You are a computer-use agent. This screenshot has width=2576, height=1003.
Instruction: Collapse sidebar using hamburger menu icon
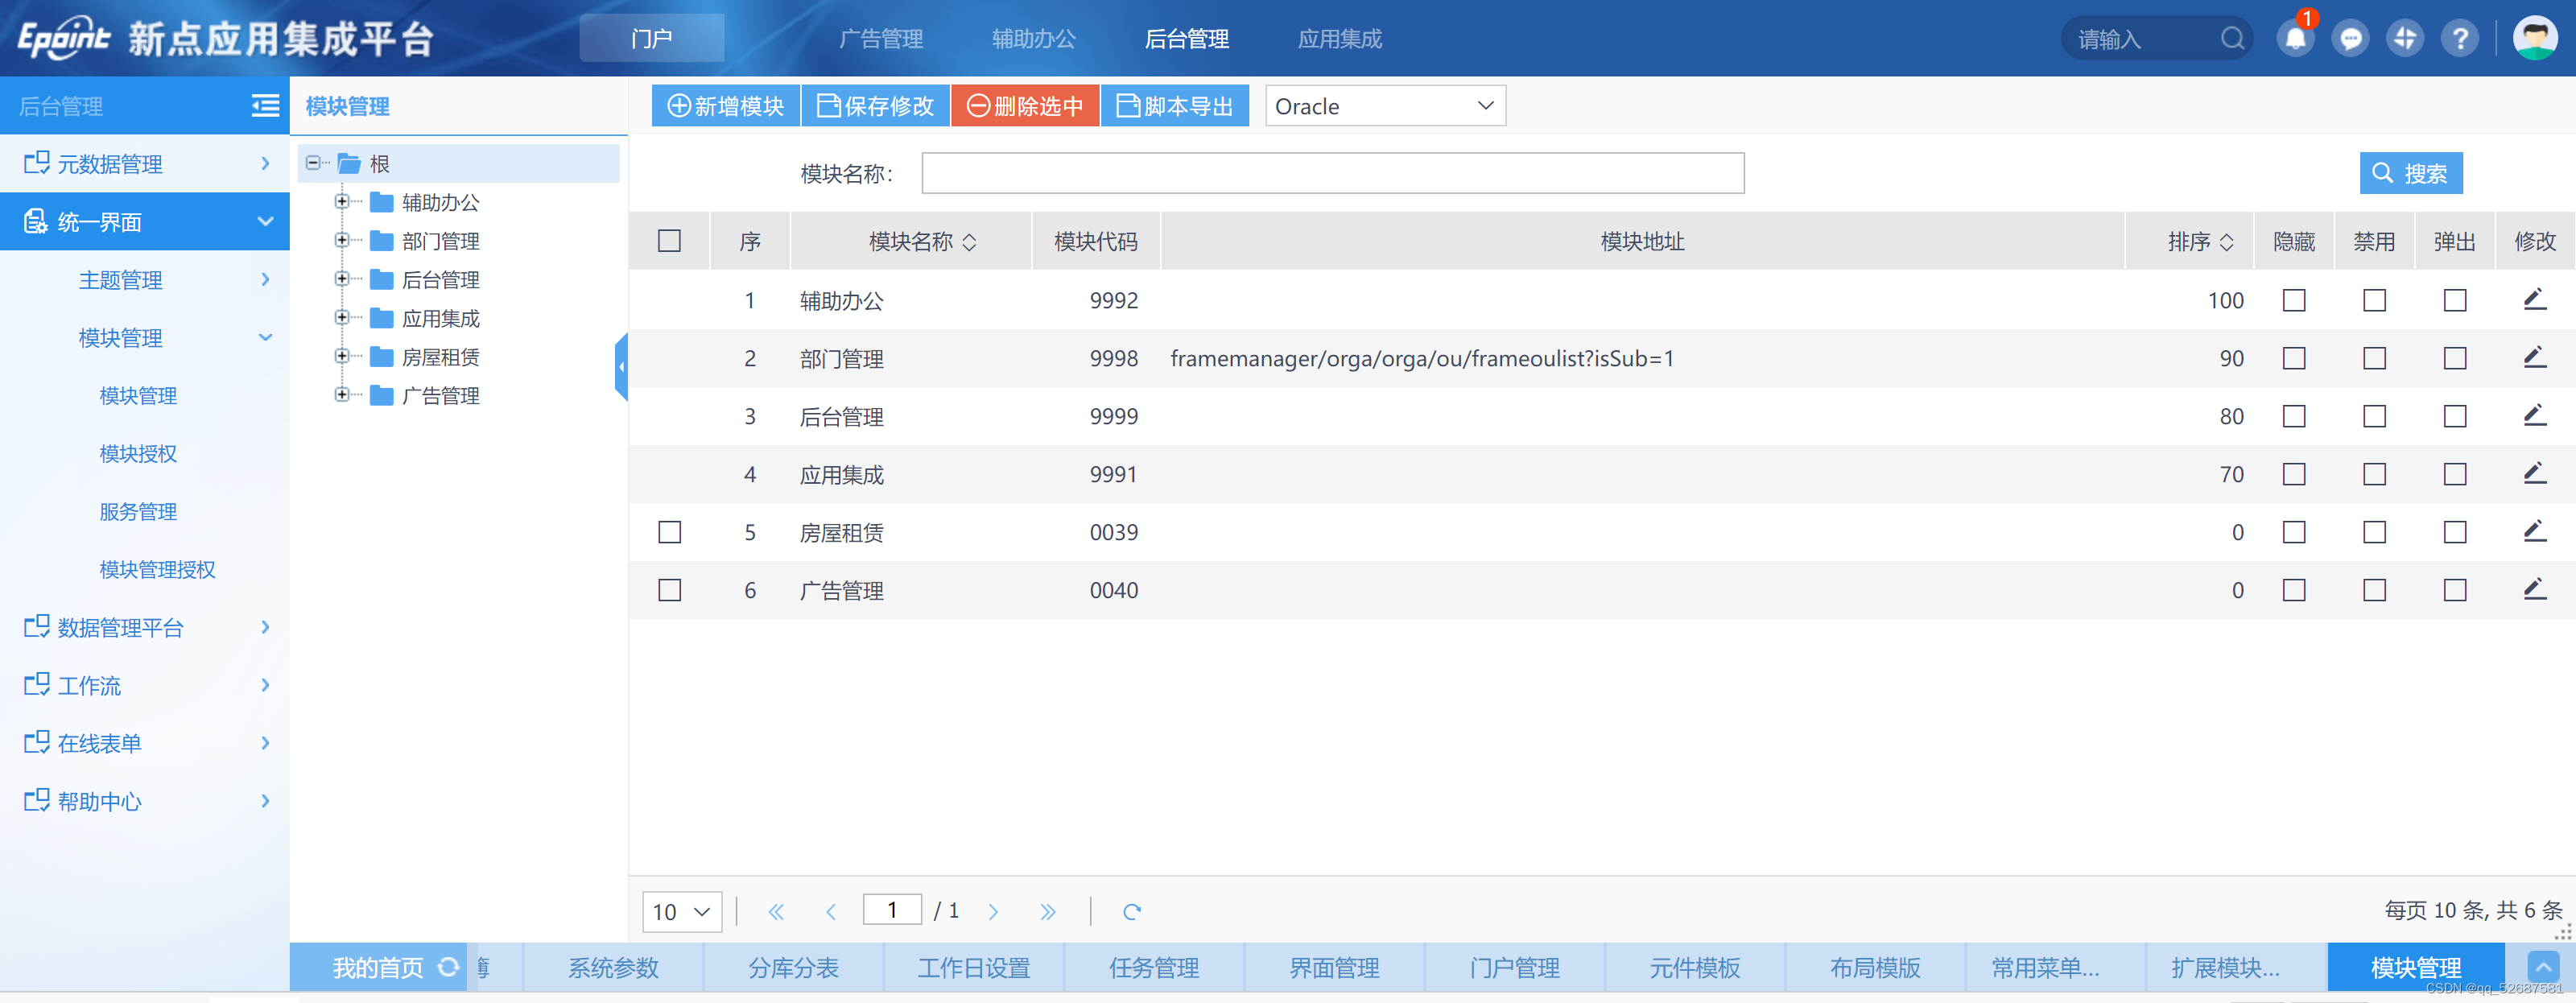[265, 106]
